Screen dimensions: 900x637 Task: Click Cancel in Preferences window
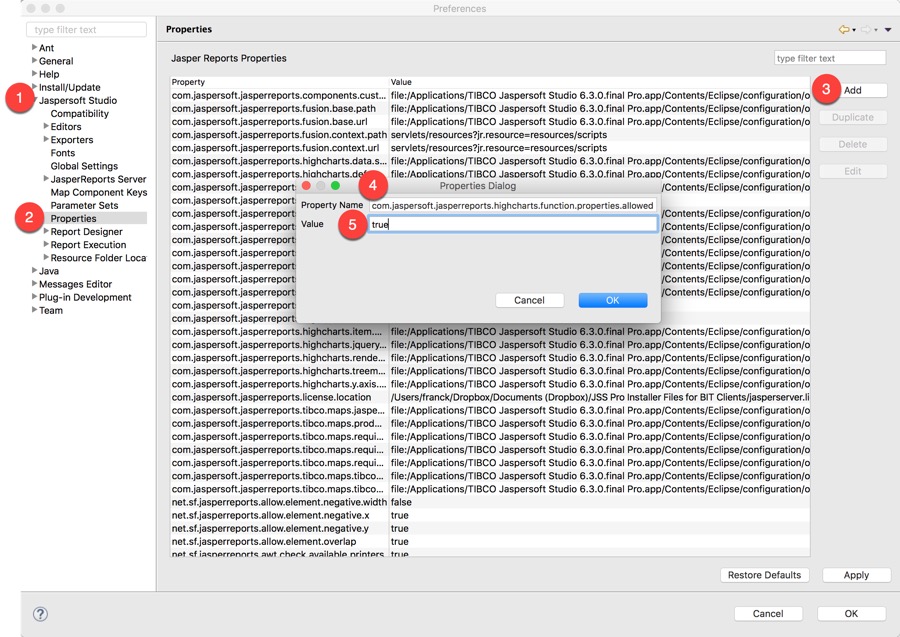pyautogui.click(x=767, y=613)
